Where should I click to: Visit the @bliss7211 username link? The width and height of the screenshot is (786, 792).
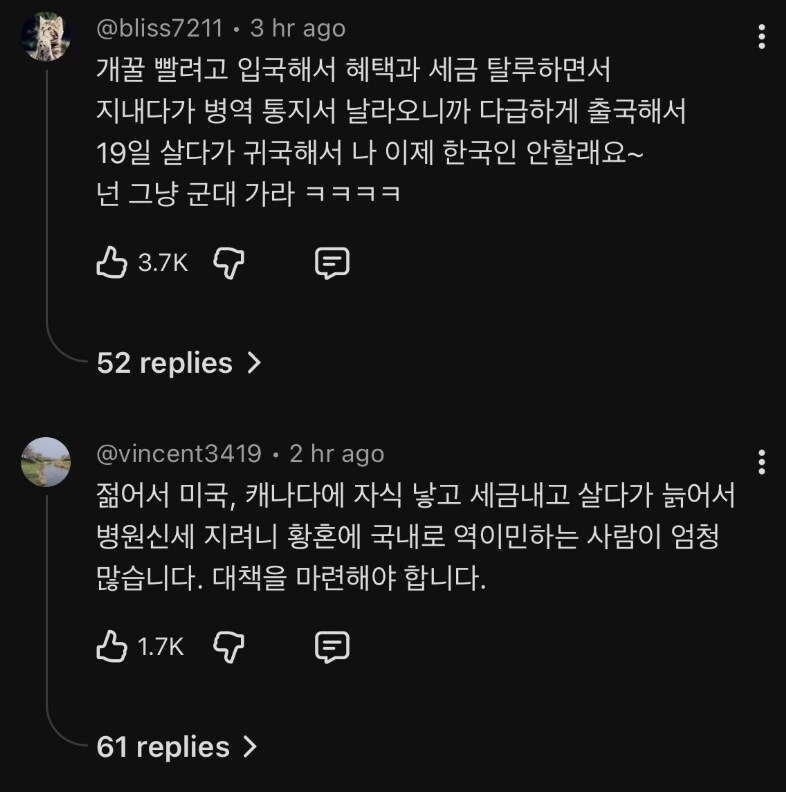coord(159,30)
